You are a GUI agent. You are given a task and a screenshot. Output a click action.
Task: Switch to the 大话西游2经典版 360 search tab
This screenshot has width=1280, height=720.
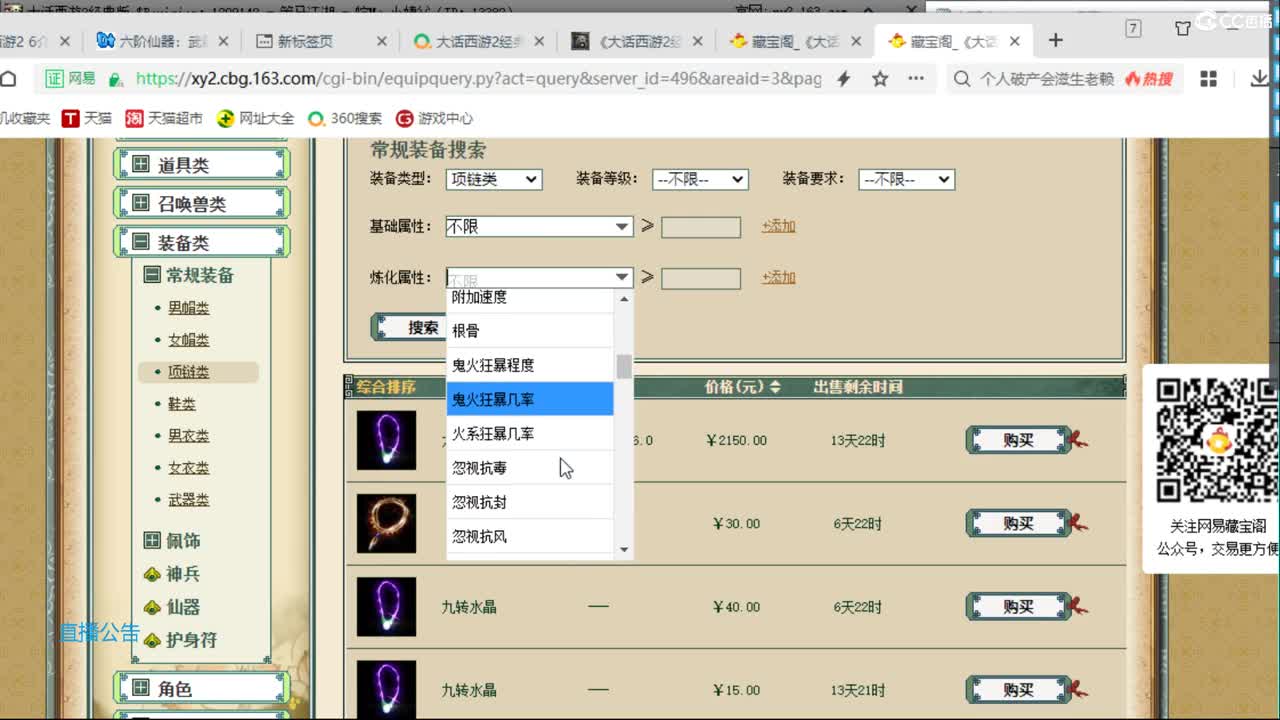pyautogui.click(x=478, y=41)
